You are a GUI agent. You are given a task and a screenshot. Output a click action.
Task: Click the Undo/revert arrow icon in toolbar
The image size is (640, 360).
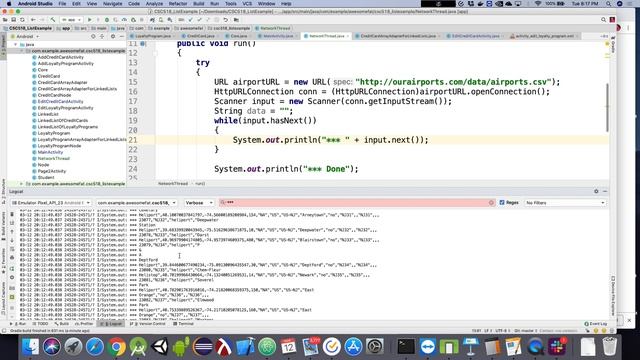(225, 20)
